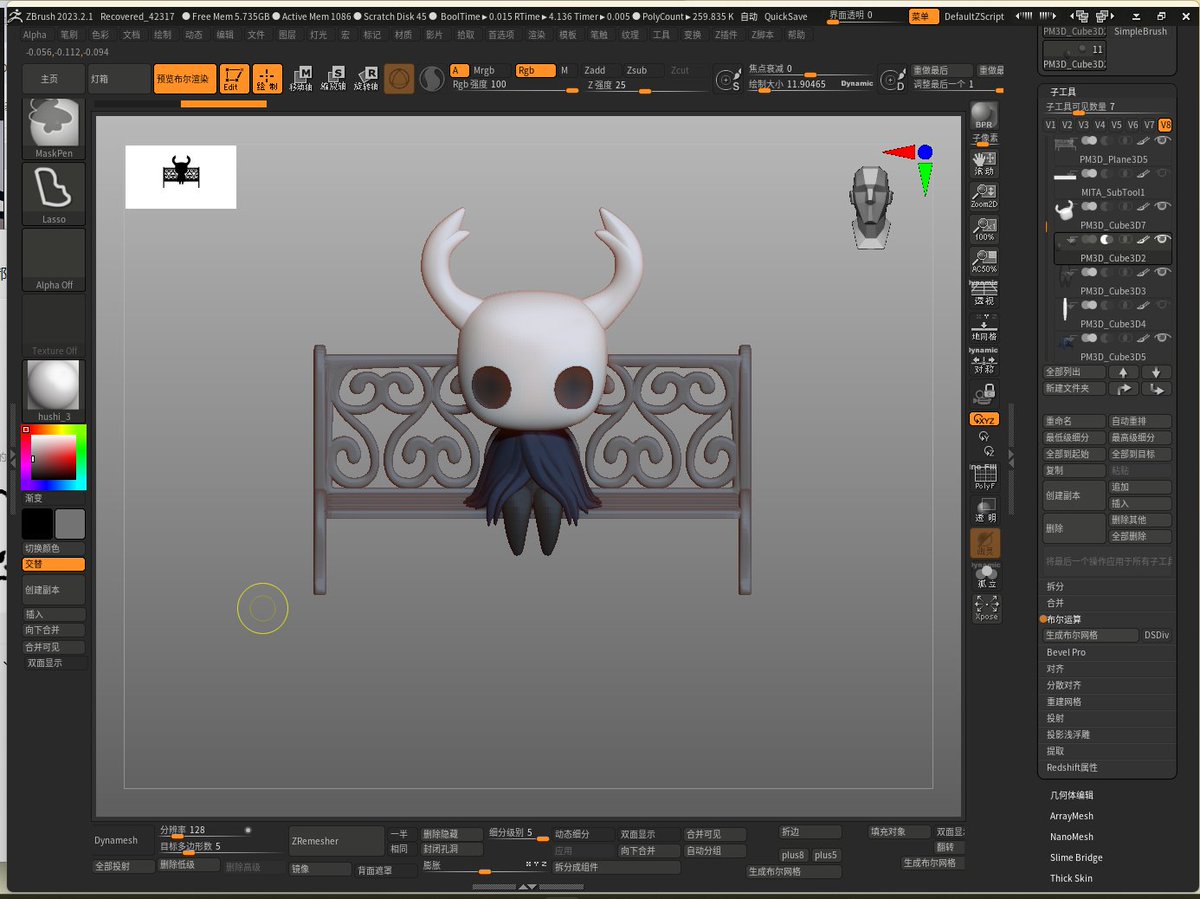This screenshot has height=899, width=1200.
Task: Toggle visibility eye of PM3D_Cube3D2
Action: coord(1163,240)
